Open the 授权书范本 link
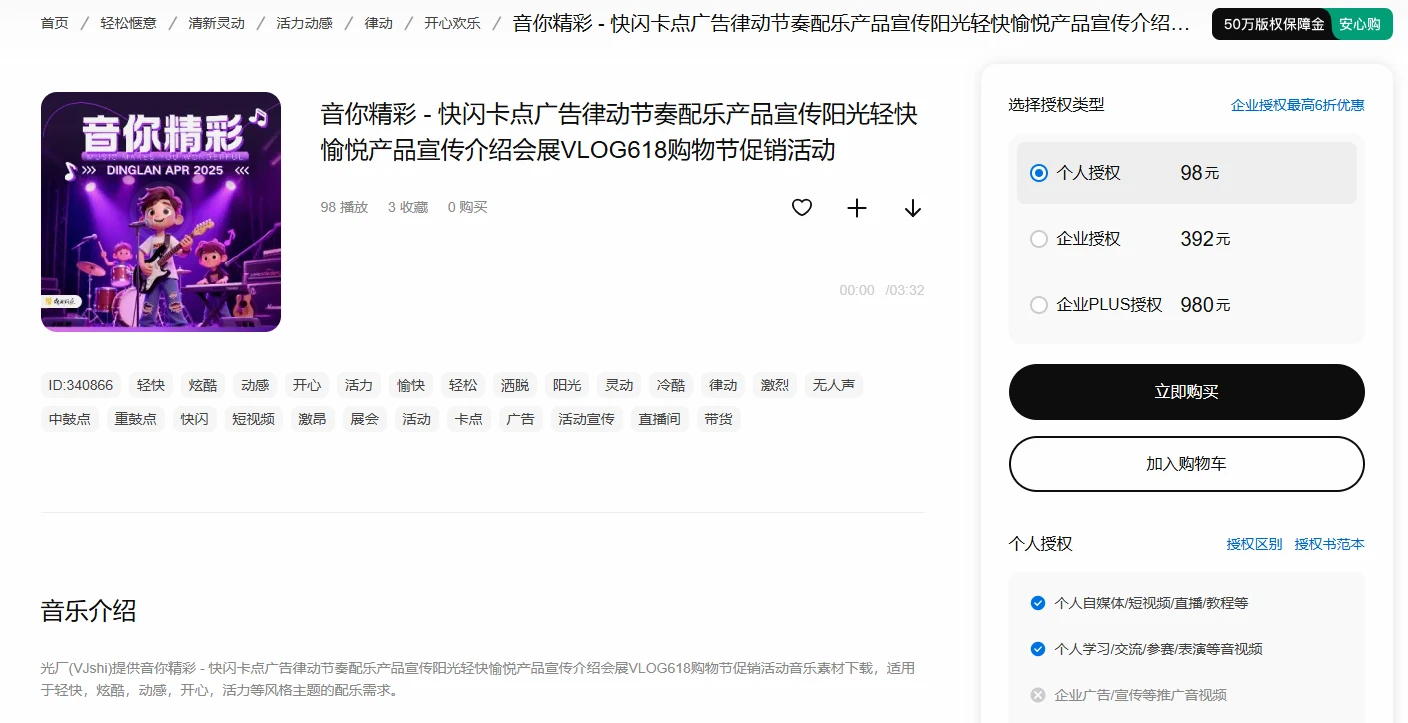The height and width of the screenshot is (723, 1408). 1330,544
